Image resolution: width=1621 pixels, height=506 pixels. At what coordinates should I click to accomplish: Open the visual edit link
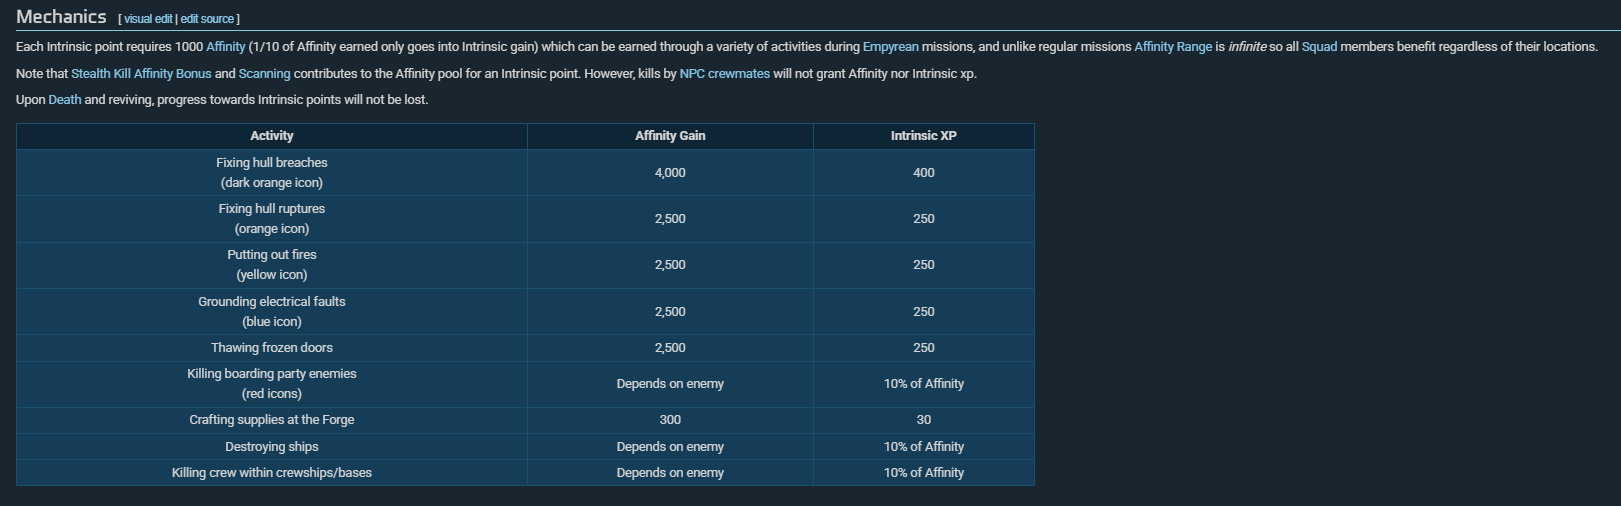(148, 19)
